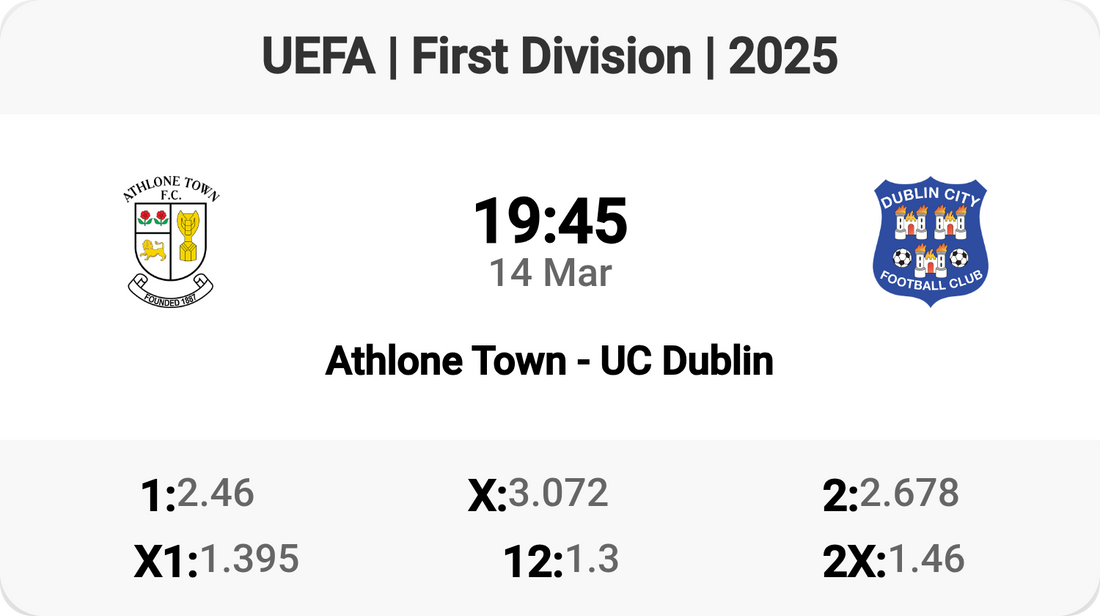The image size is (1100, 616).
Task: Click the 14 Mar match date
Action: 550,272
